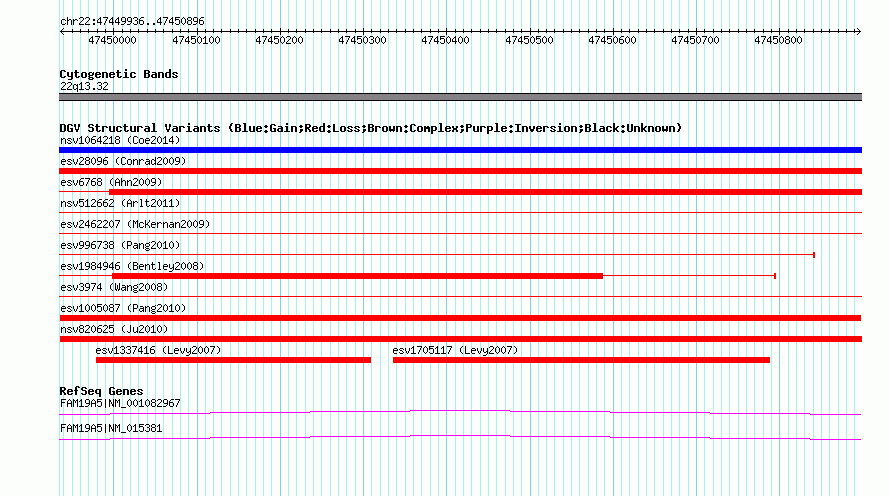This screenshot has height=496, width=890.
Task: Click the 47450300 ruler position label
Action: click(x=362, y=40)
